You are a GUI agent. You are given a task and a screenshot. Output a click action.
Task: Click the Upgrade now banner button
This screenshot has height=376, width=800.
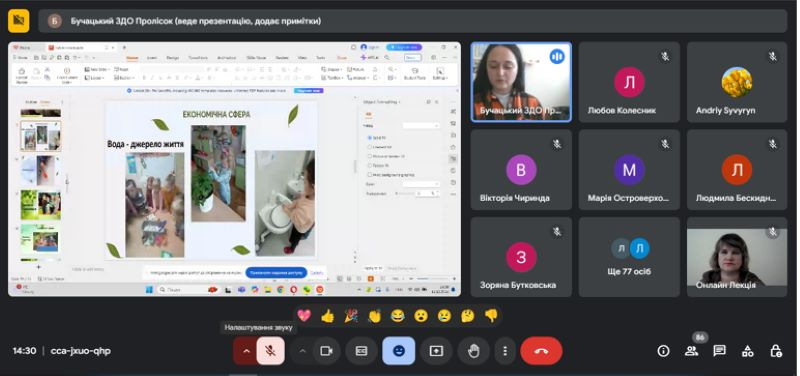(308, 90)
